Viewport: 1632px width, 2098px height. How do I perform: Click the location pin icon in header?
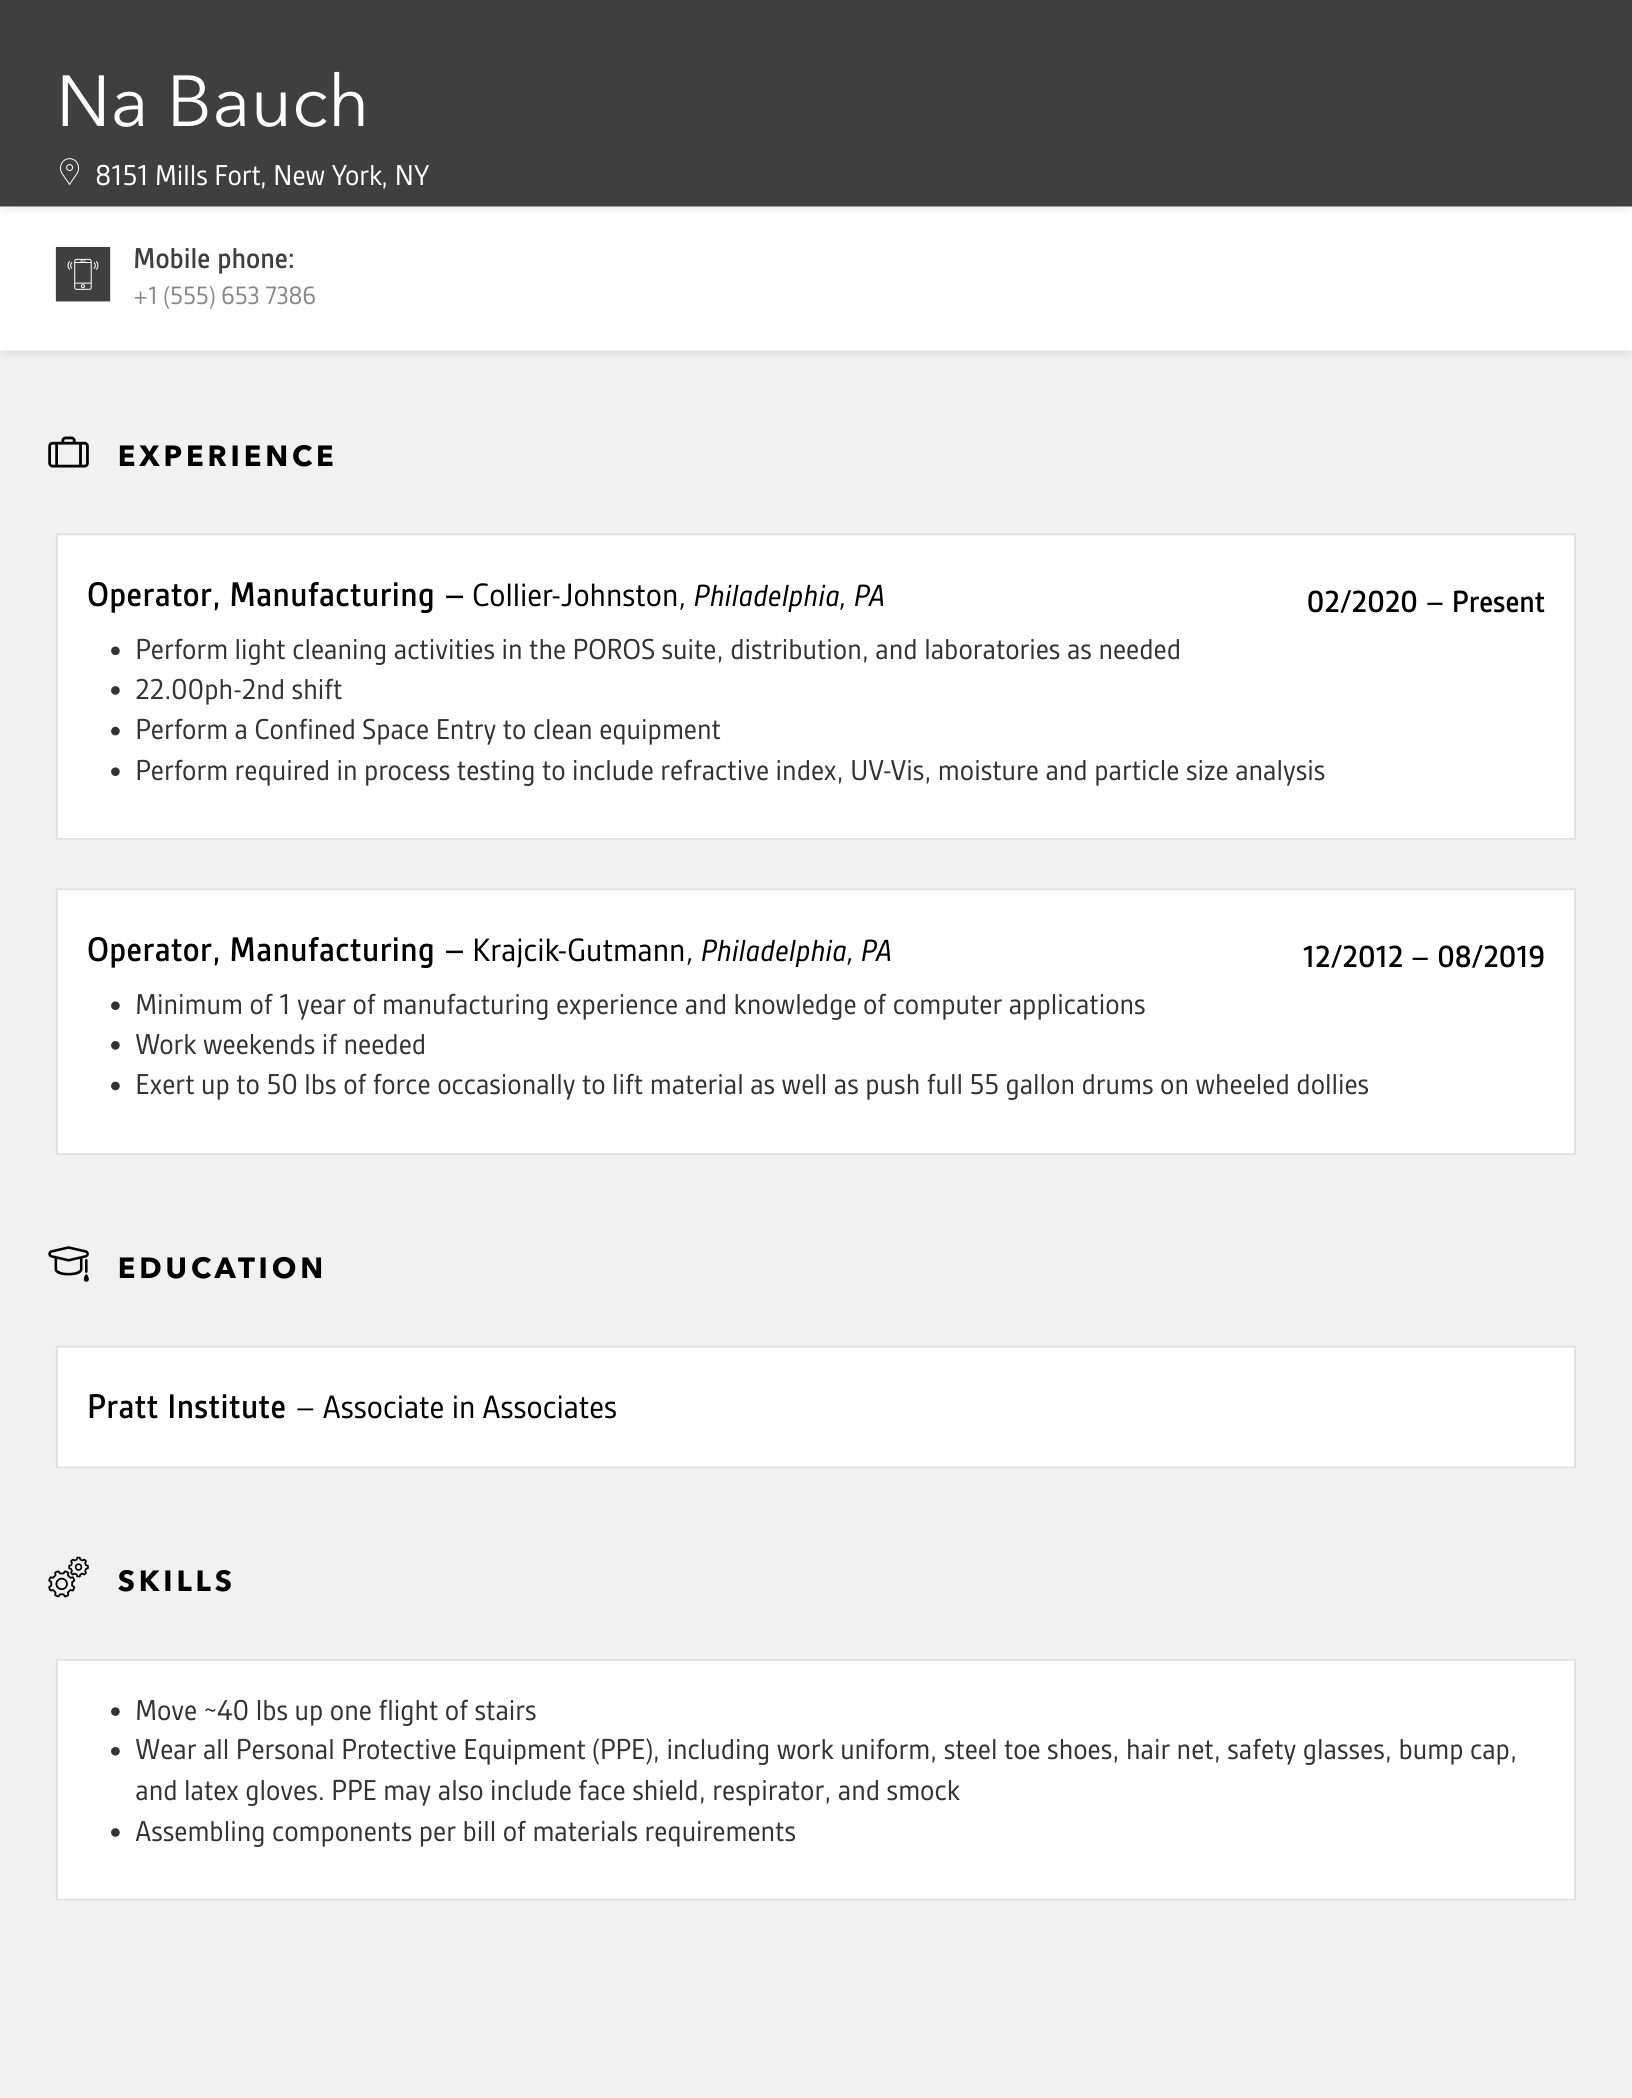click(69, 173)
